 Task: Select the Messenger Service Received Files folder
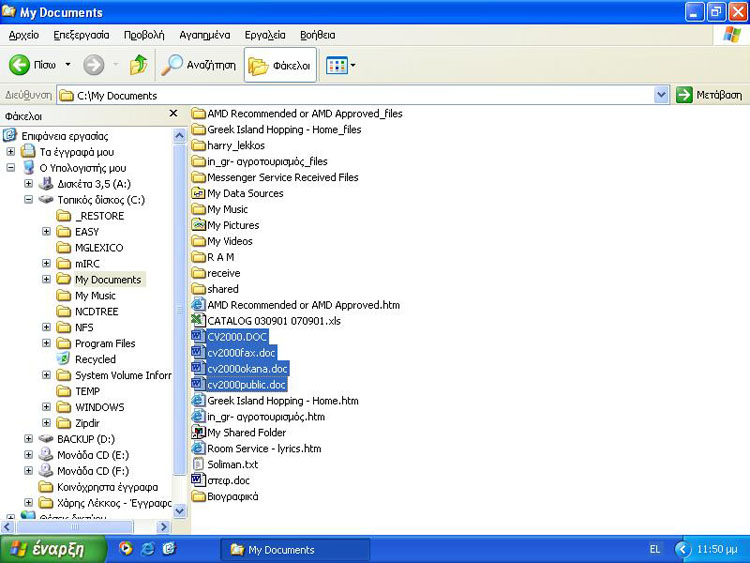[x=275, y=177]
